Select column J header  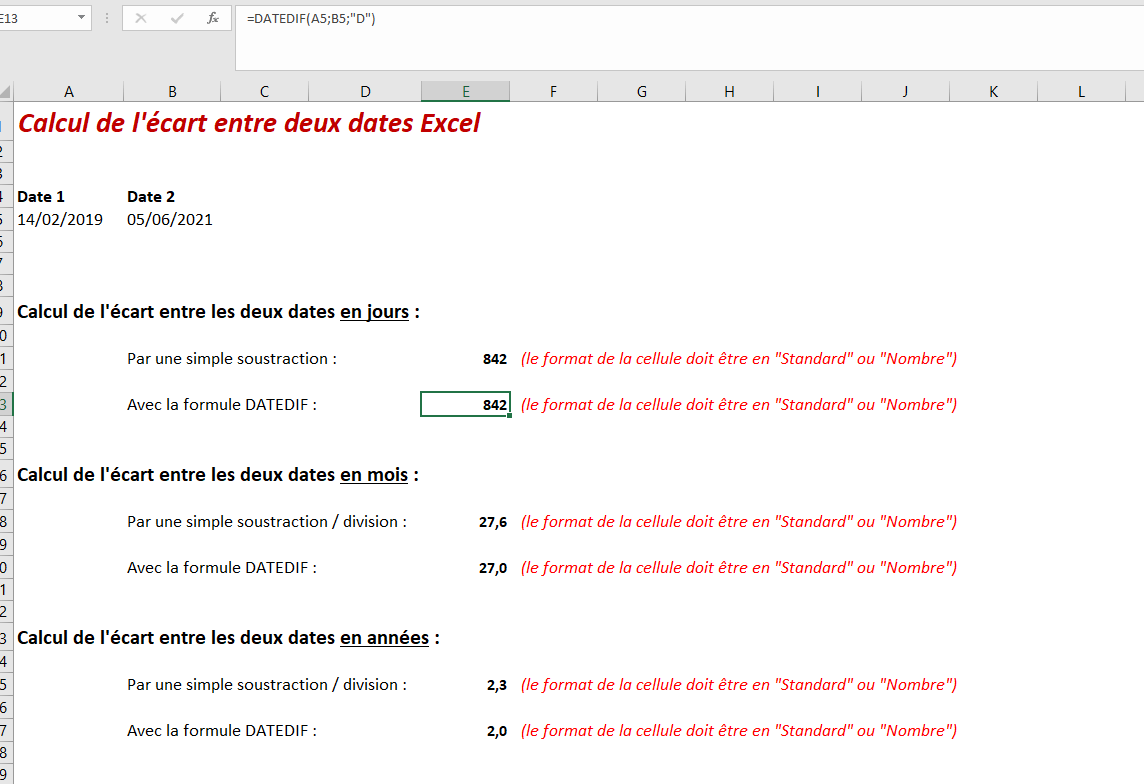tap(905, 92)
